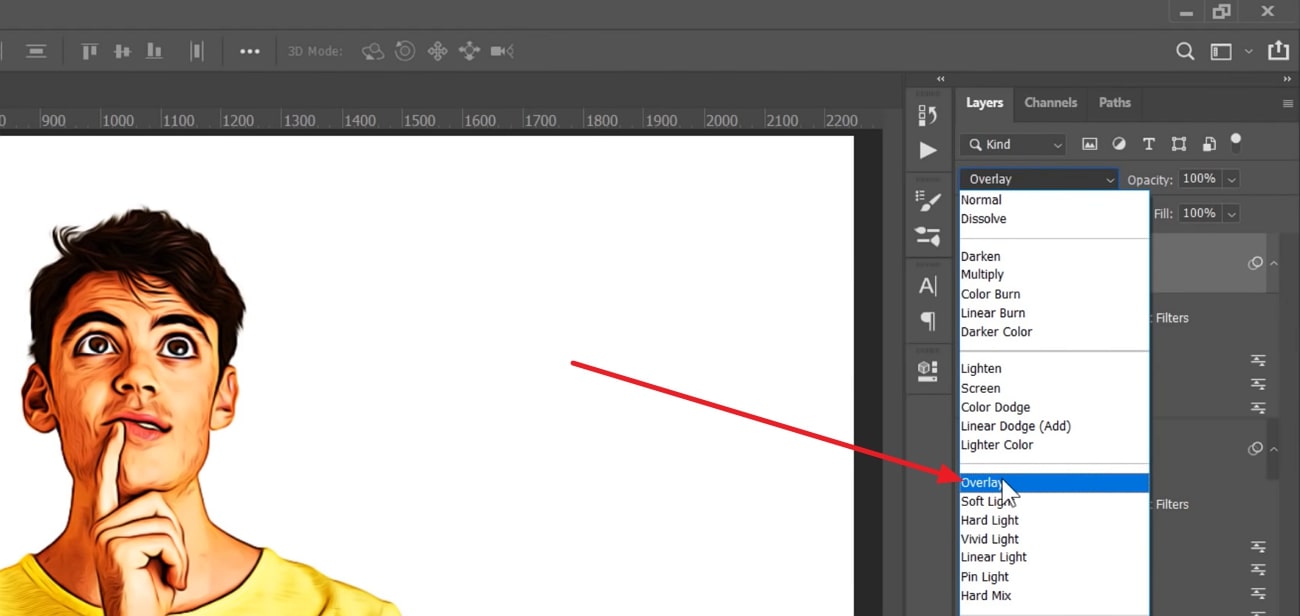
Task: Open the Paths tab
Action: coord(1114,102)
